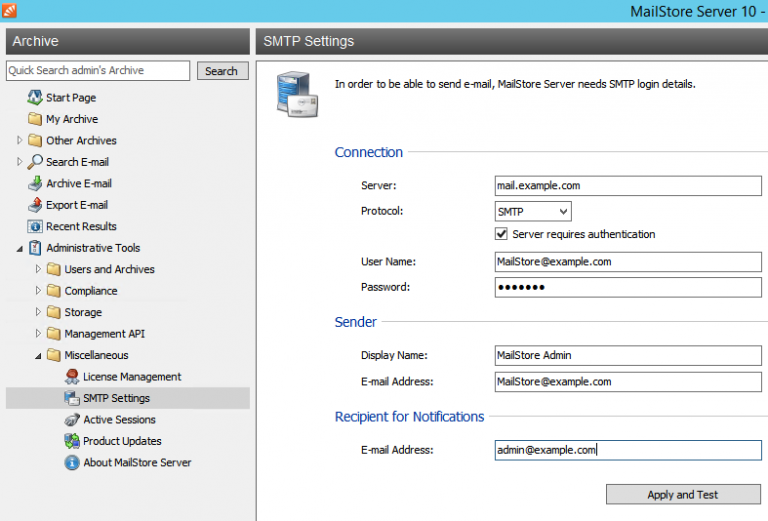Click the Start Page house icon
The width and height of the screenshot is (768, 521).
(x=35, y=97)
